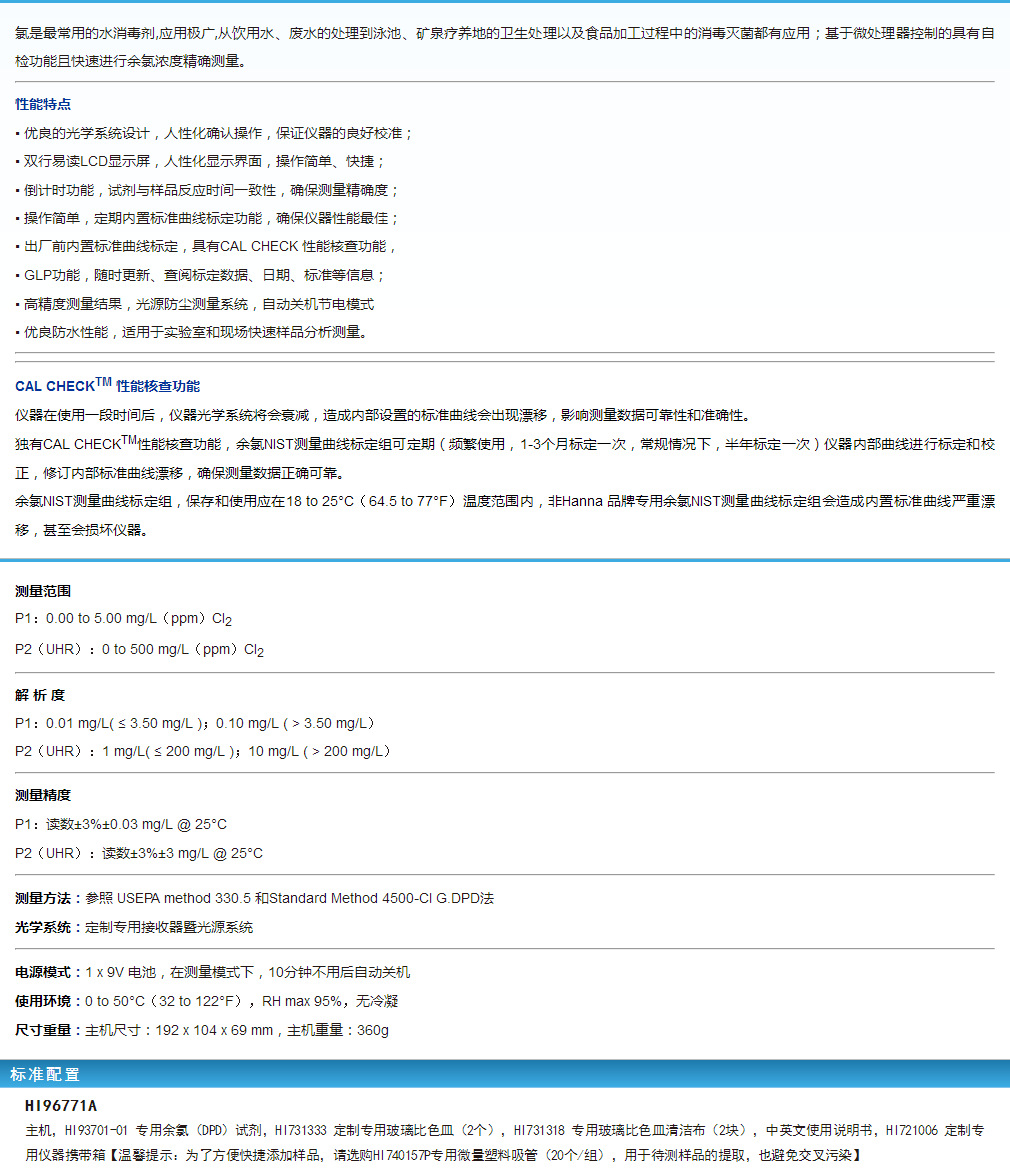
Task: Click the bullet about 优良的光学系统设计
Action: (214, 134)
